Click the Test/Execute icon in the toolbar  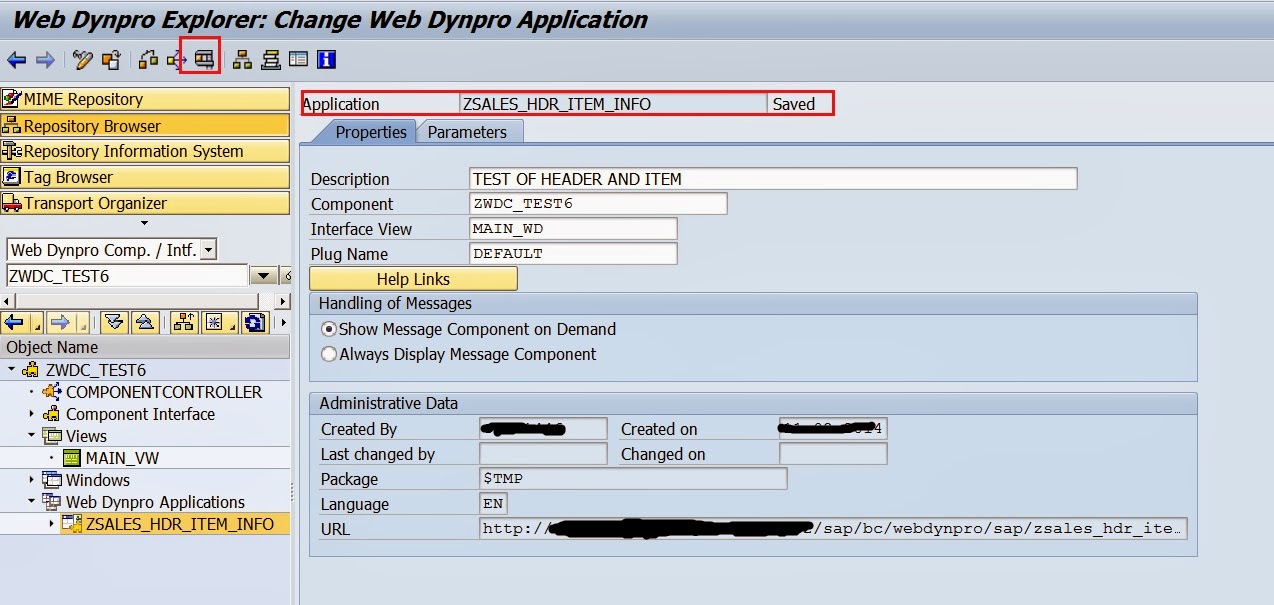(x=204, y=60)
